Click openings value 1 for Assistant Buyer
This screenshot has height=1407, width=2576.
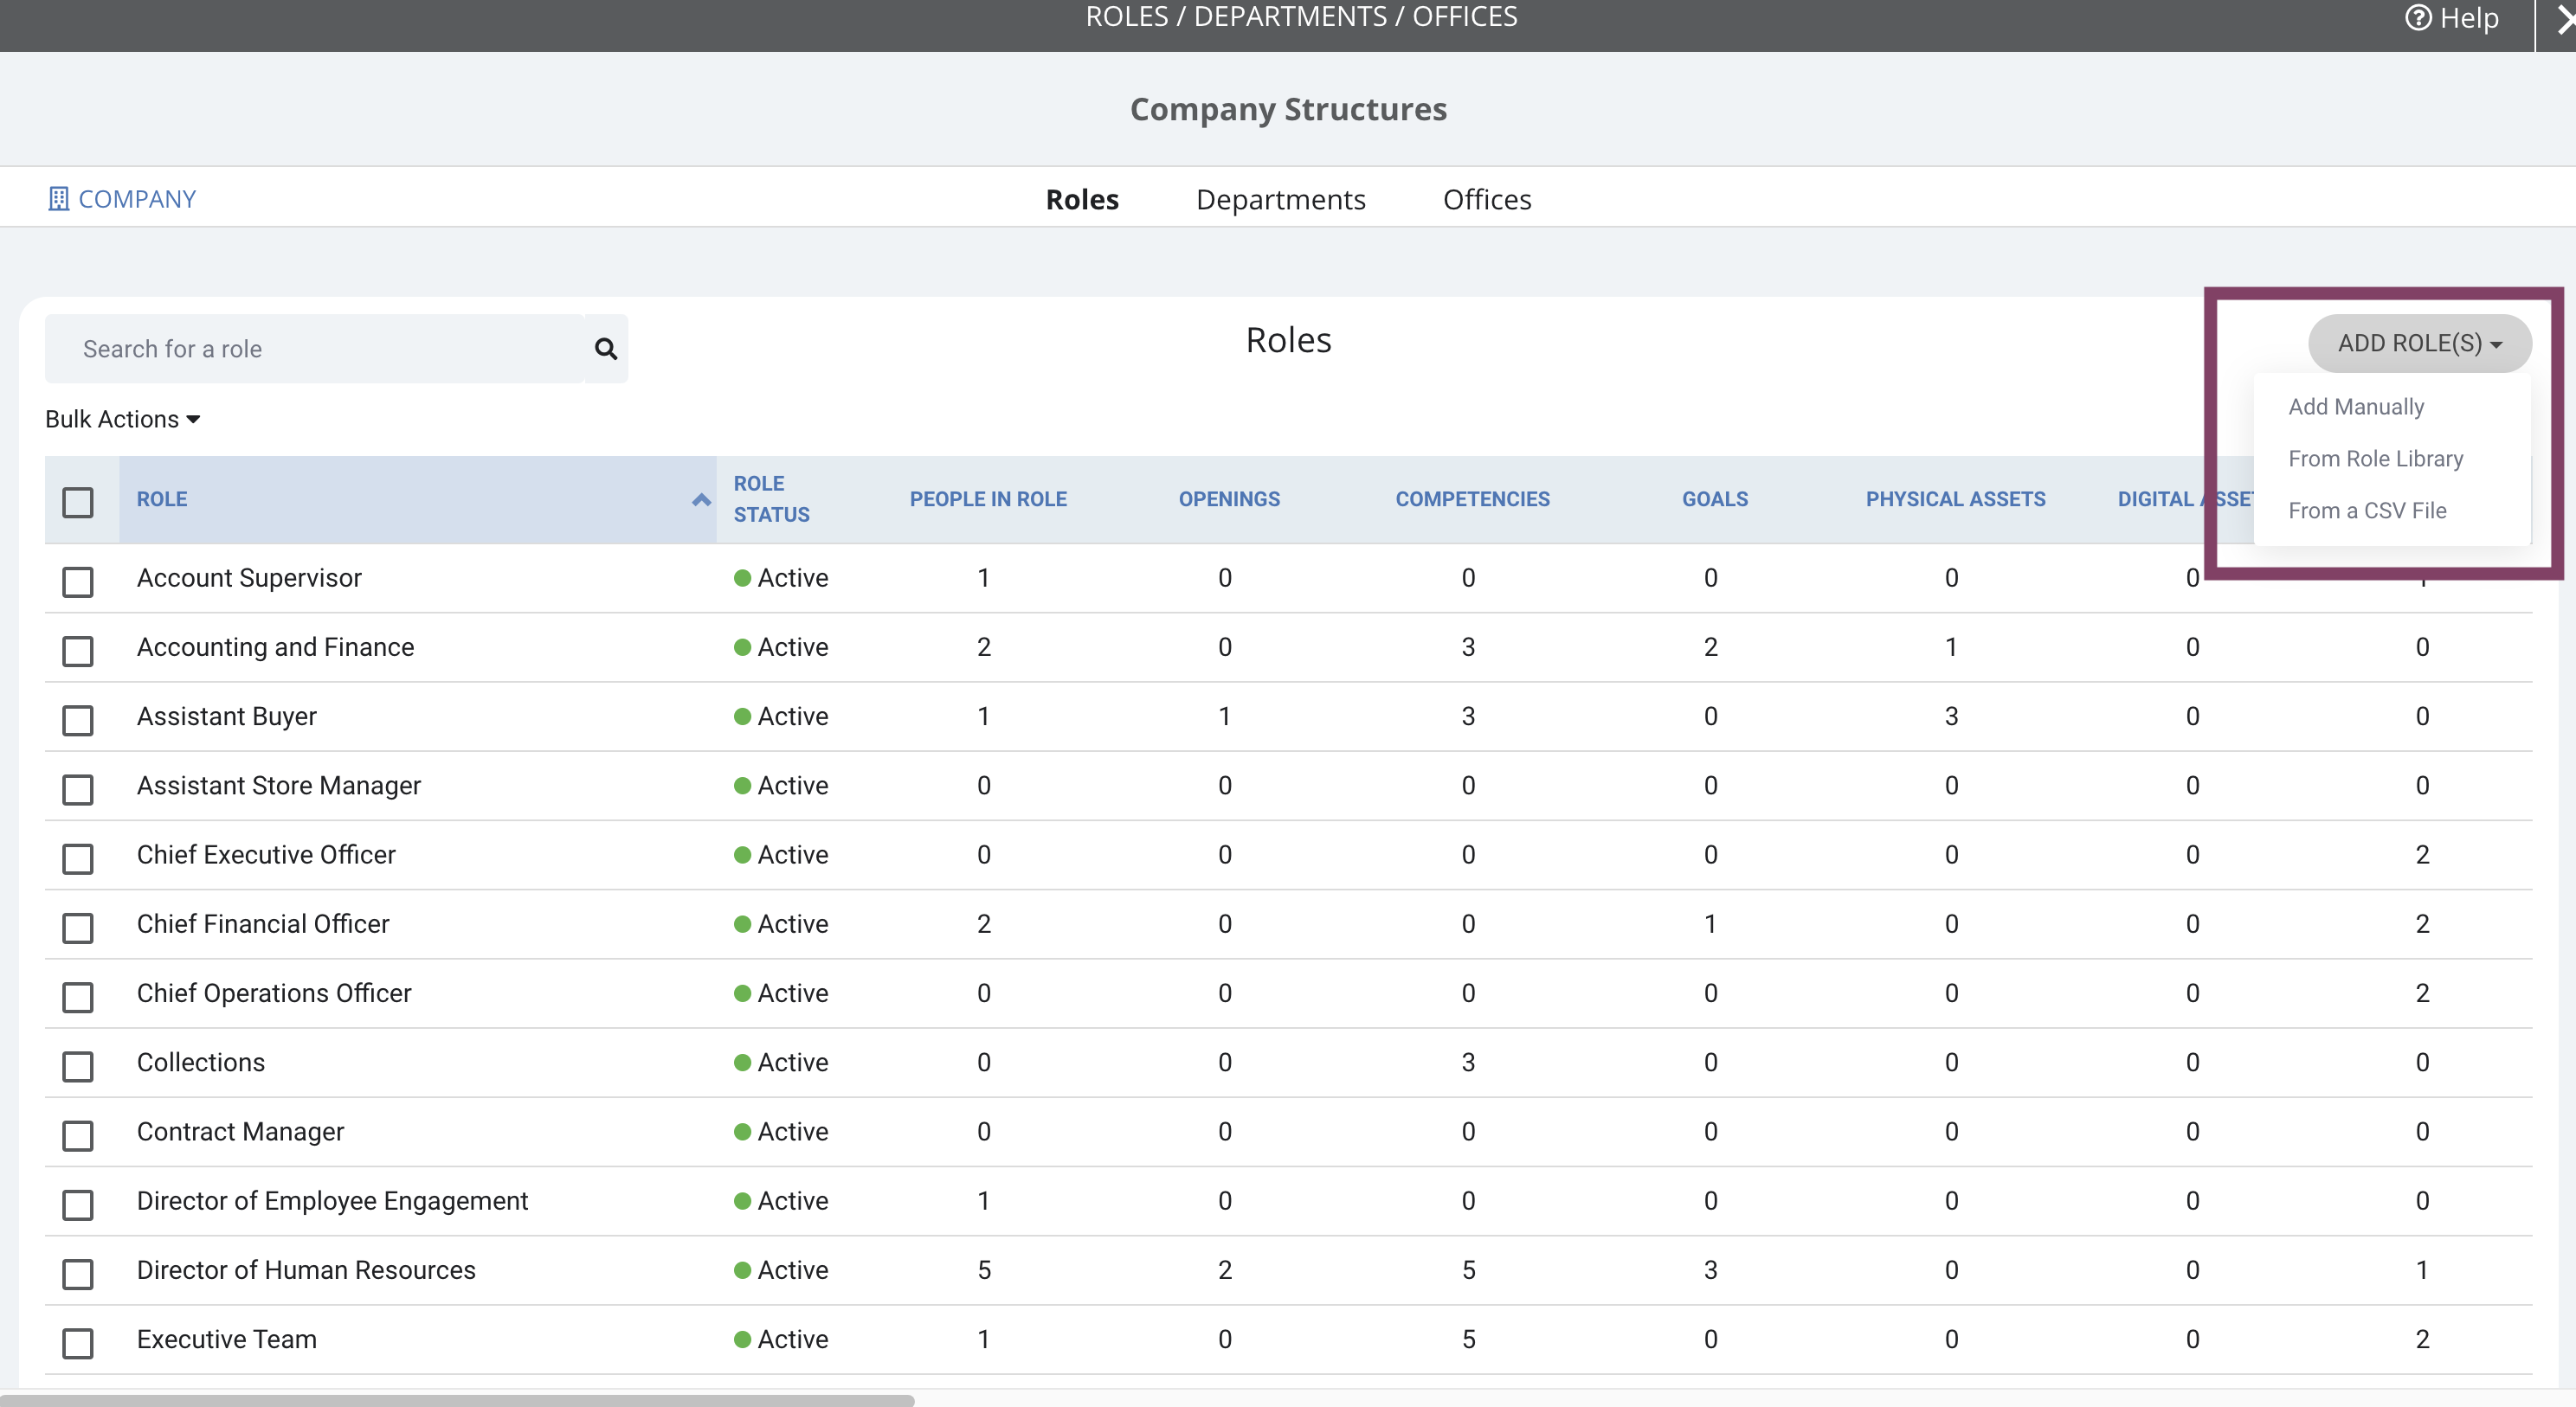click(x=1224, y=716)
